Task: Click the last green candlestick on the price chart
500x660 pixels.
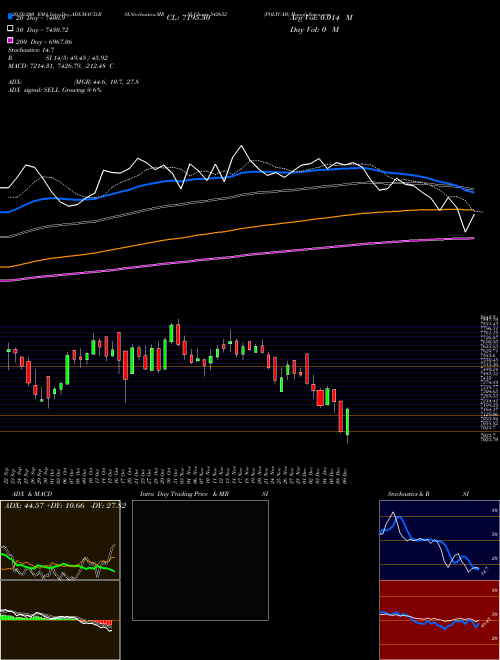Action: point(347,422)
